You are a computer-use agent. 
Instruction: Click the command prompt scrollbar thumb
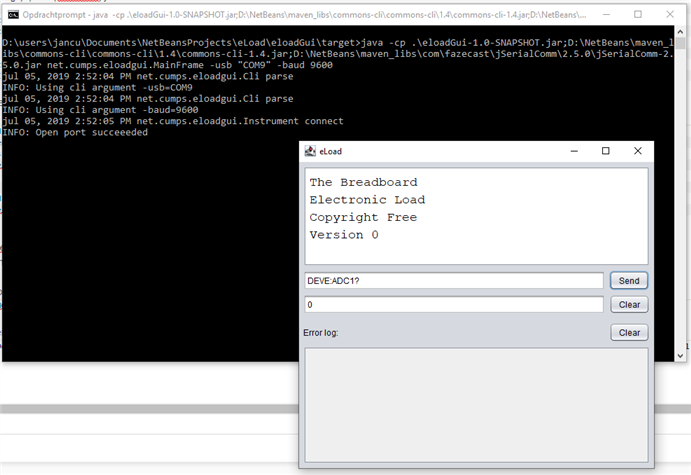pyautogui.click(x=680, y=43)
